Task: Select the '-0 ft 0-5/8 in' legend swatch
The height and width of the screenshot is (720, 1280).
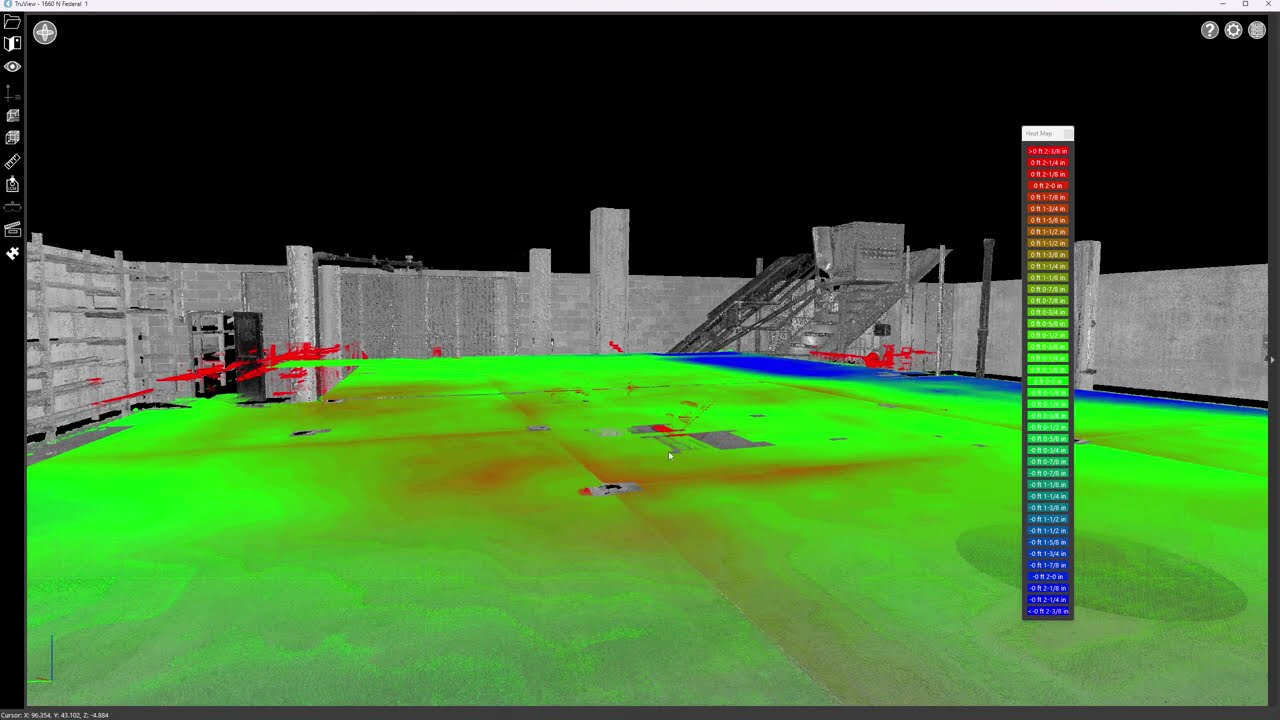Action: 1048,438
